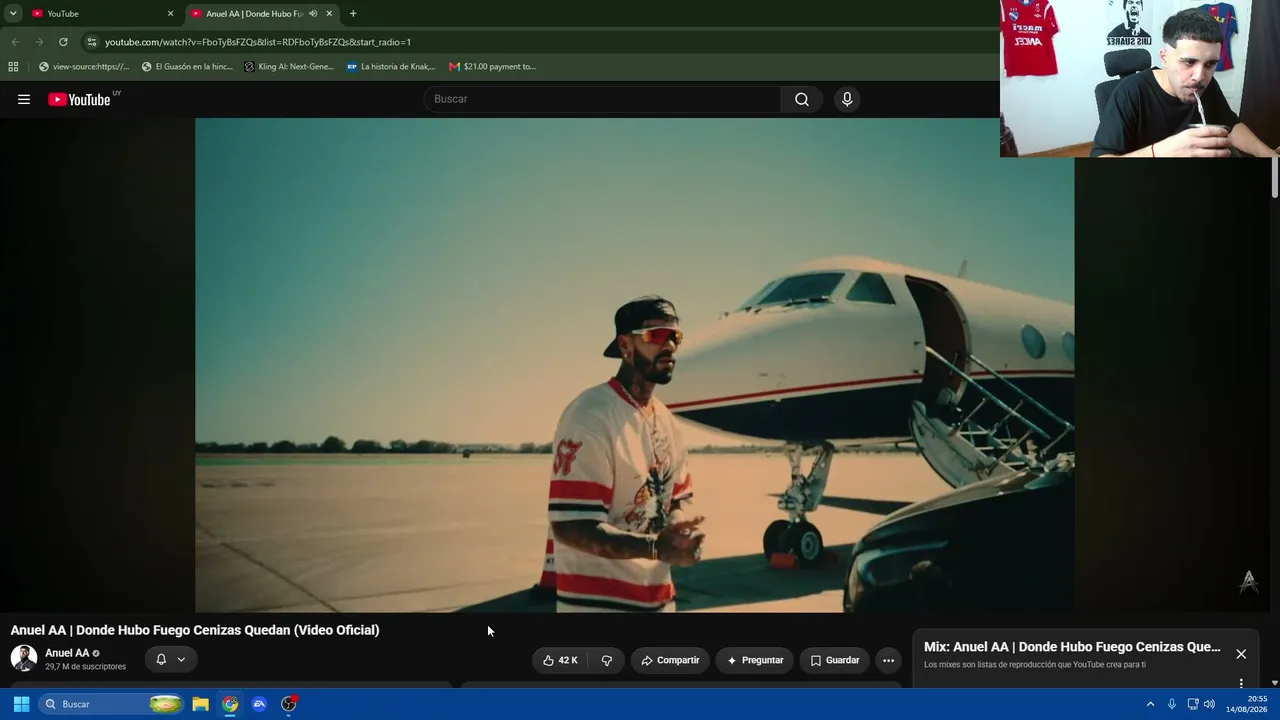1280x720 pixels.
Task: Switch to the YouTube tab
Action: pos(101,14)
